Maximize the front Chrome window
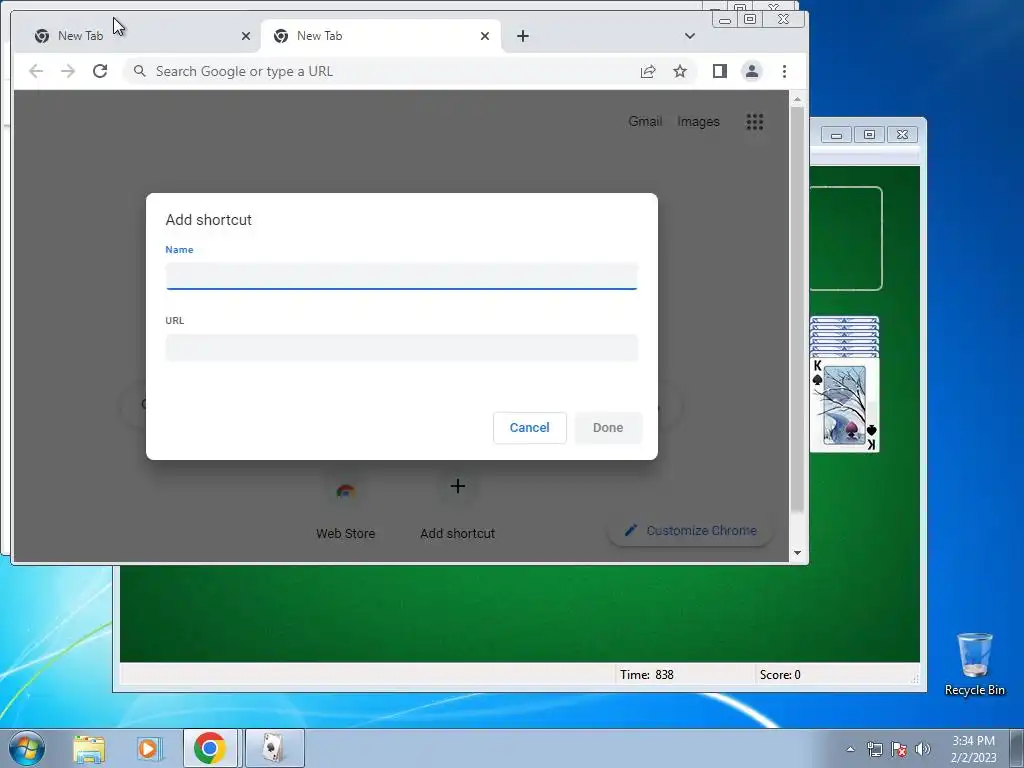 click(x=750, y=20)
